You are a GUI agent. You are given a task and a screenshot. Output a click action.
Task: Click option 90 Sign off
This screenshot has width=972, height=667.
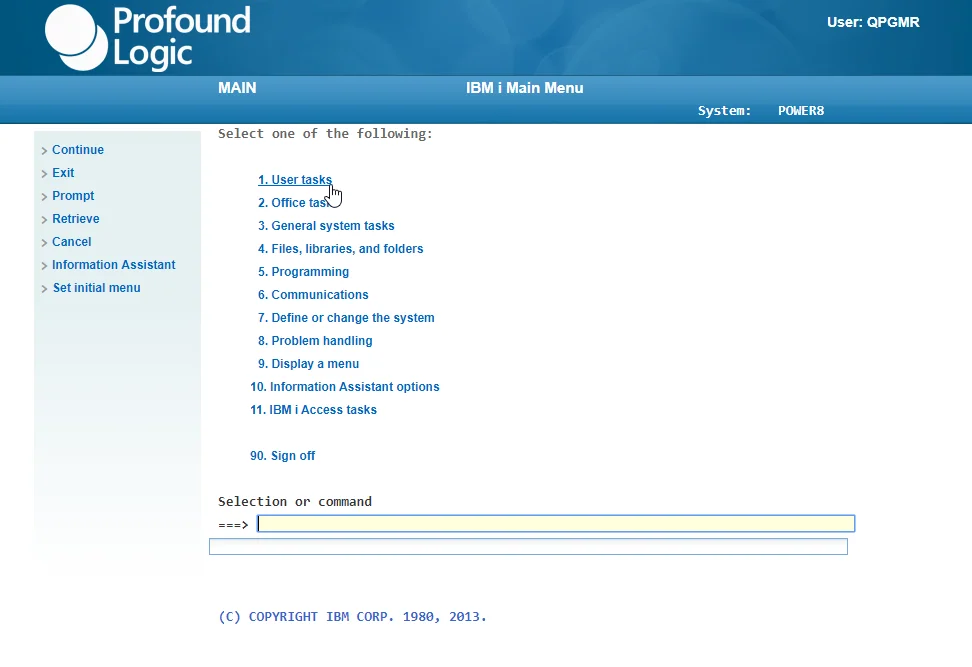(x=282, y=456)
